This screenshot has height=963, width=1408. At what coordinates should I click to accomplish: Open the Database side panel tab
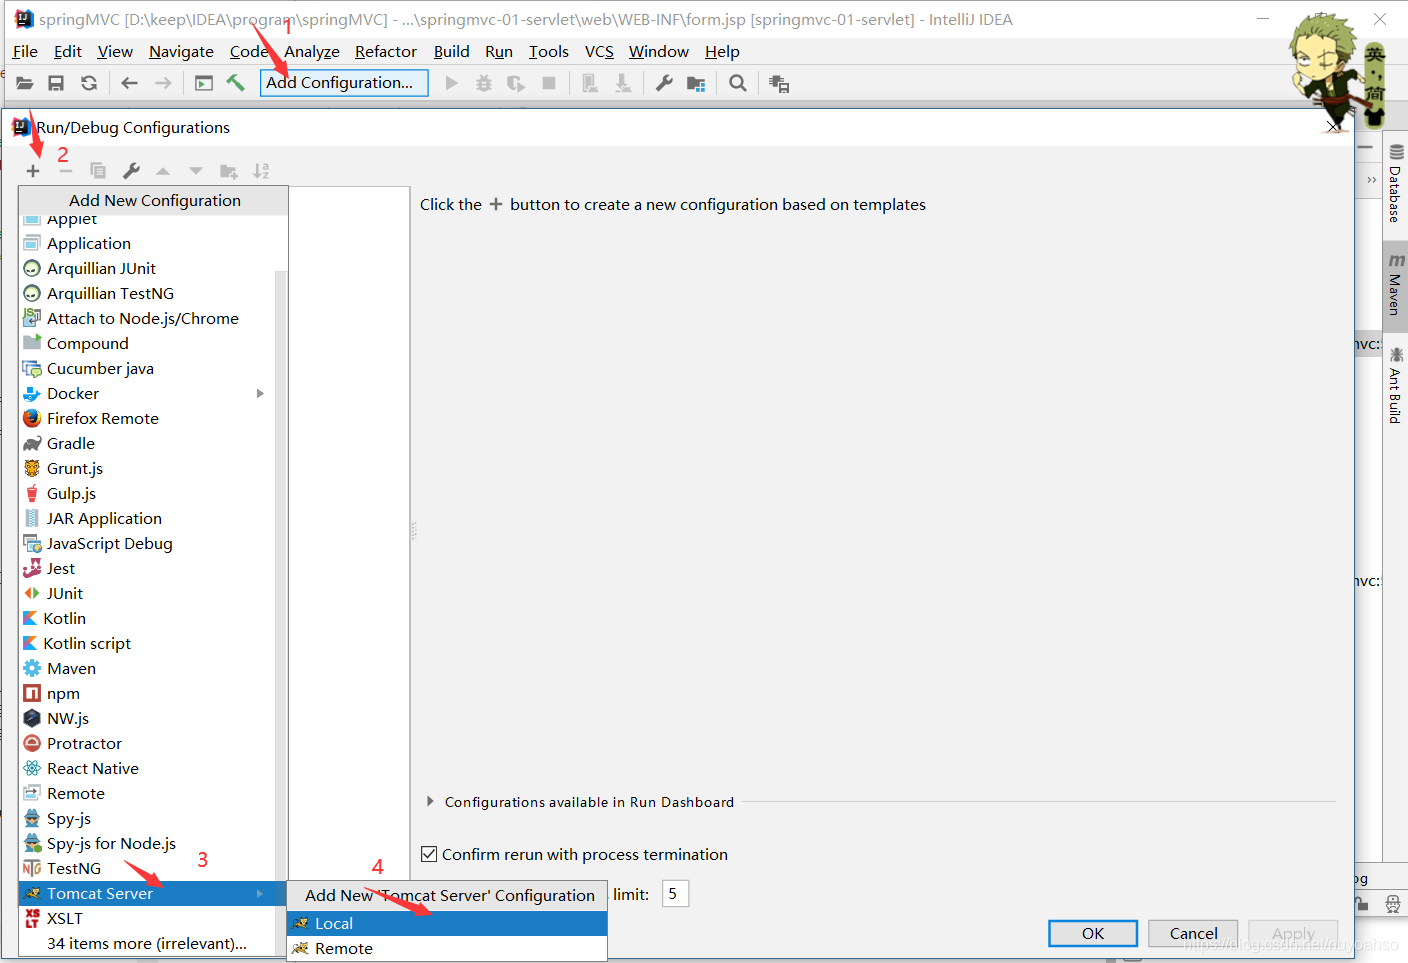click(1396, 184)
